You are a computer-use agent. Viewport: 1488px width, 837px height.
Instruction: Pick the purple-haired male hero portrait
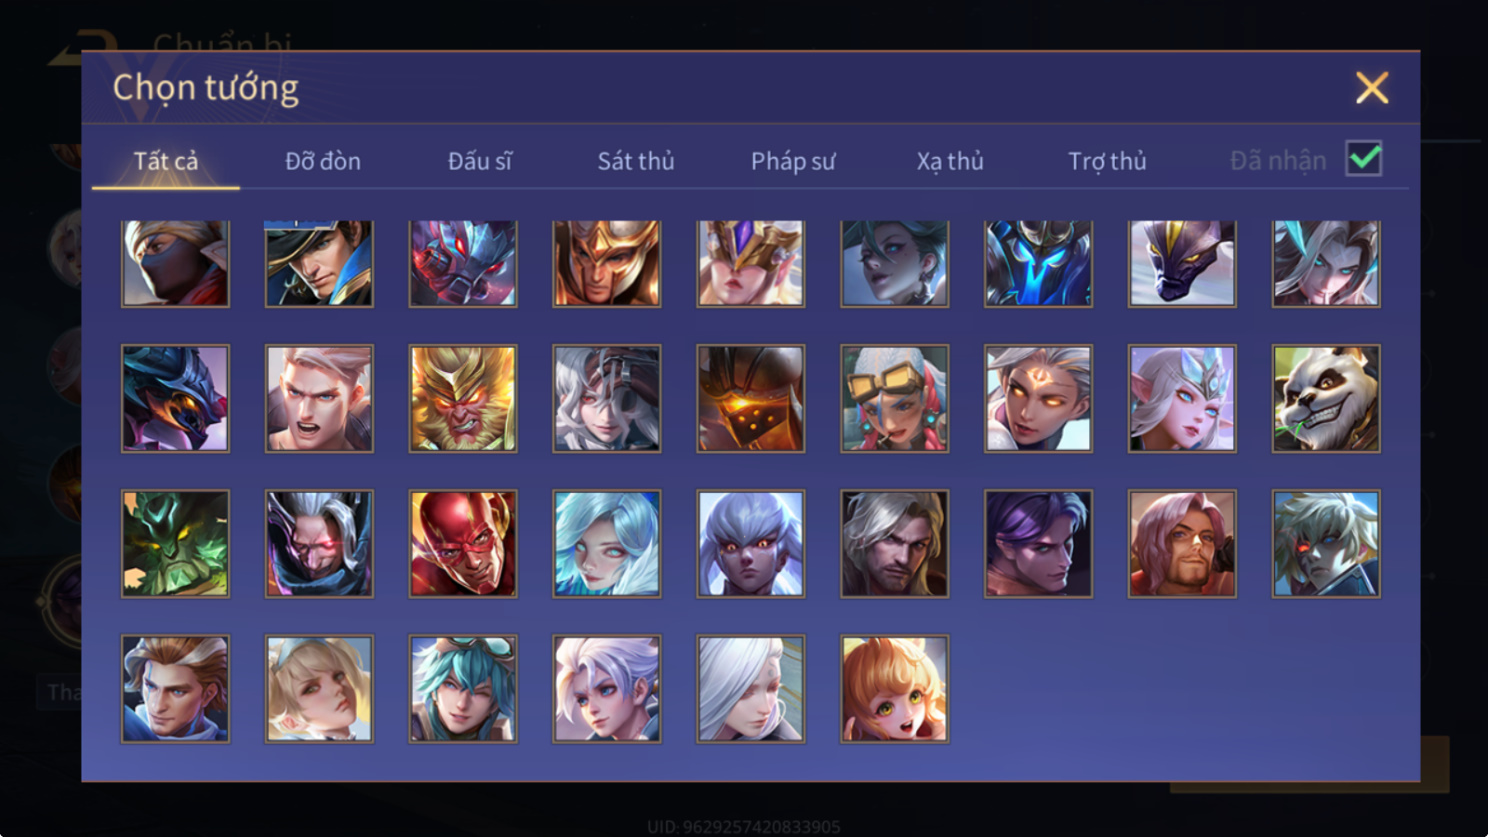[1038, 544]
